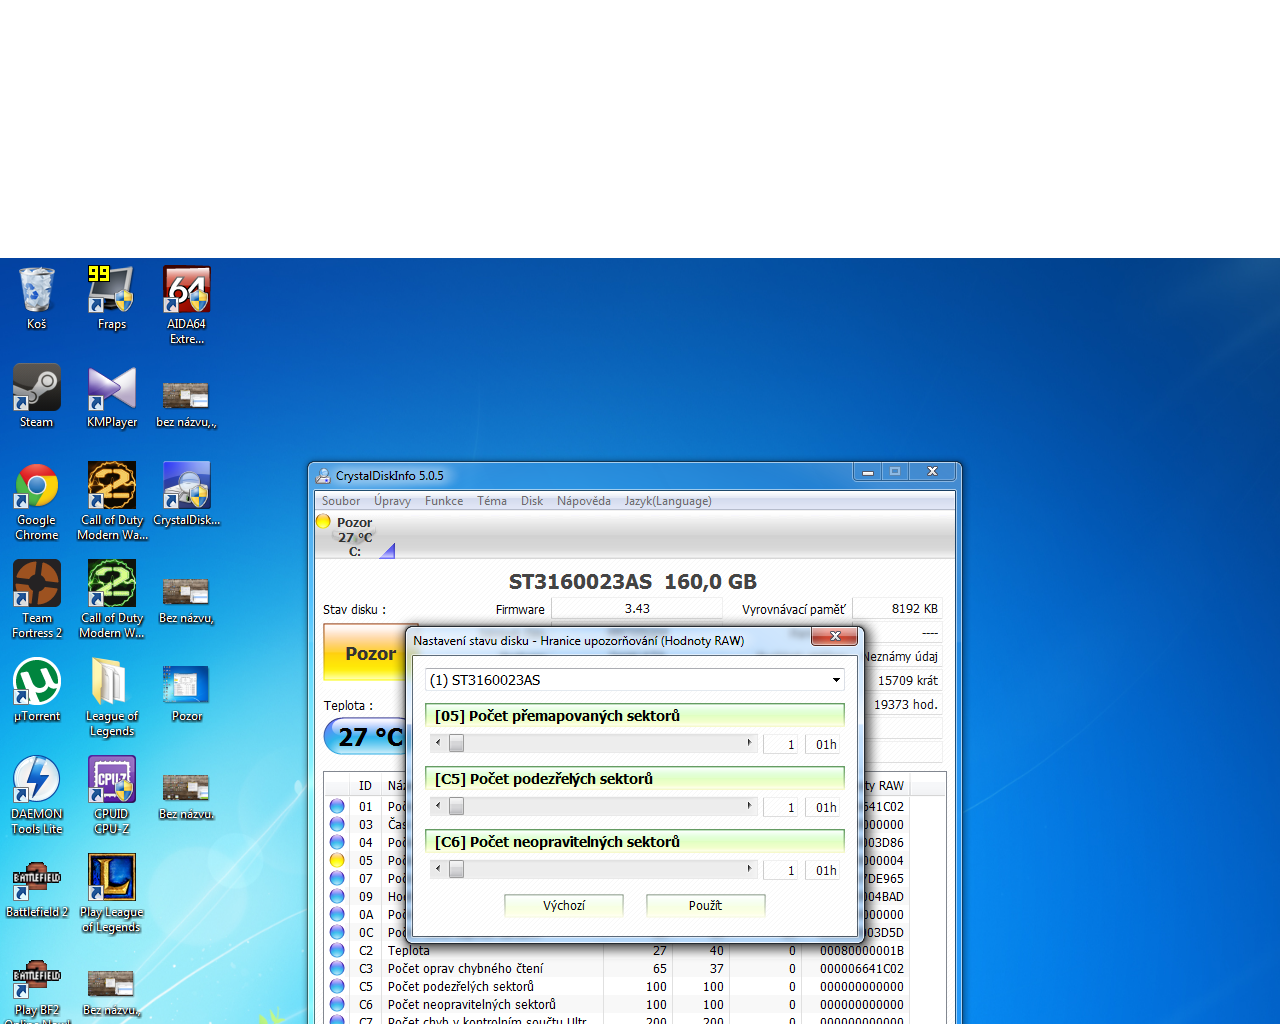Screen dimensions: 1280x1024
Task: Select the 'bez názvu,.,' image file
Action: 186,403
